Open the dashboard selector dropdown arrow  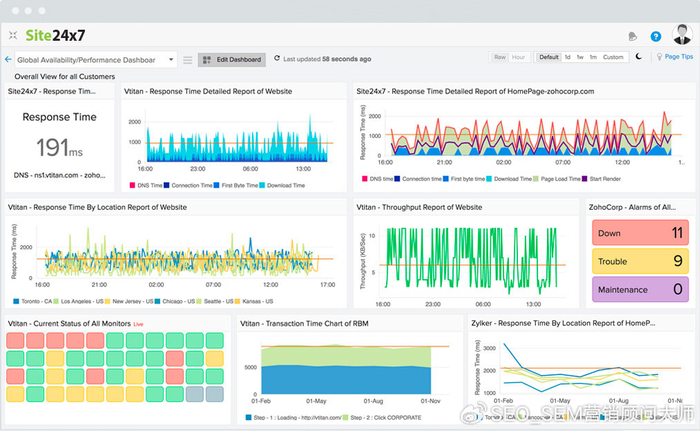pyautogui.click(x=171, y=59)
